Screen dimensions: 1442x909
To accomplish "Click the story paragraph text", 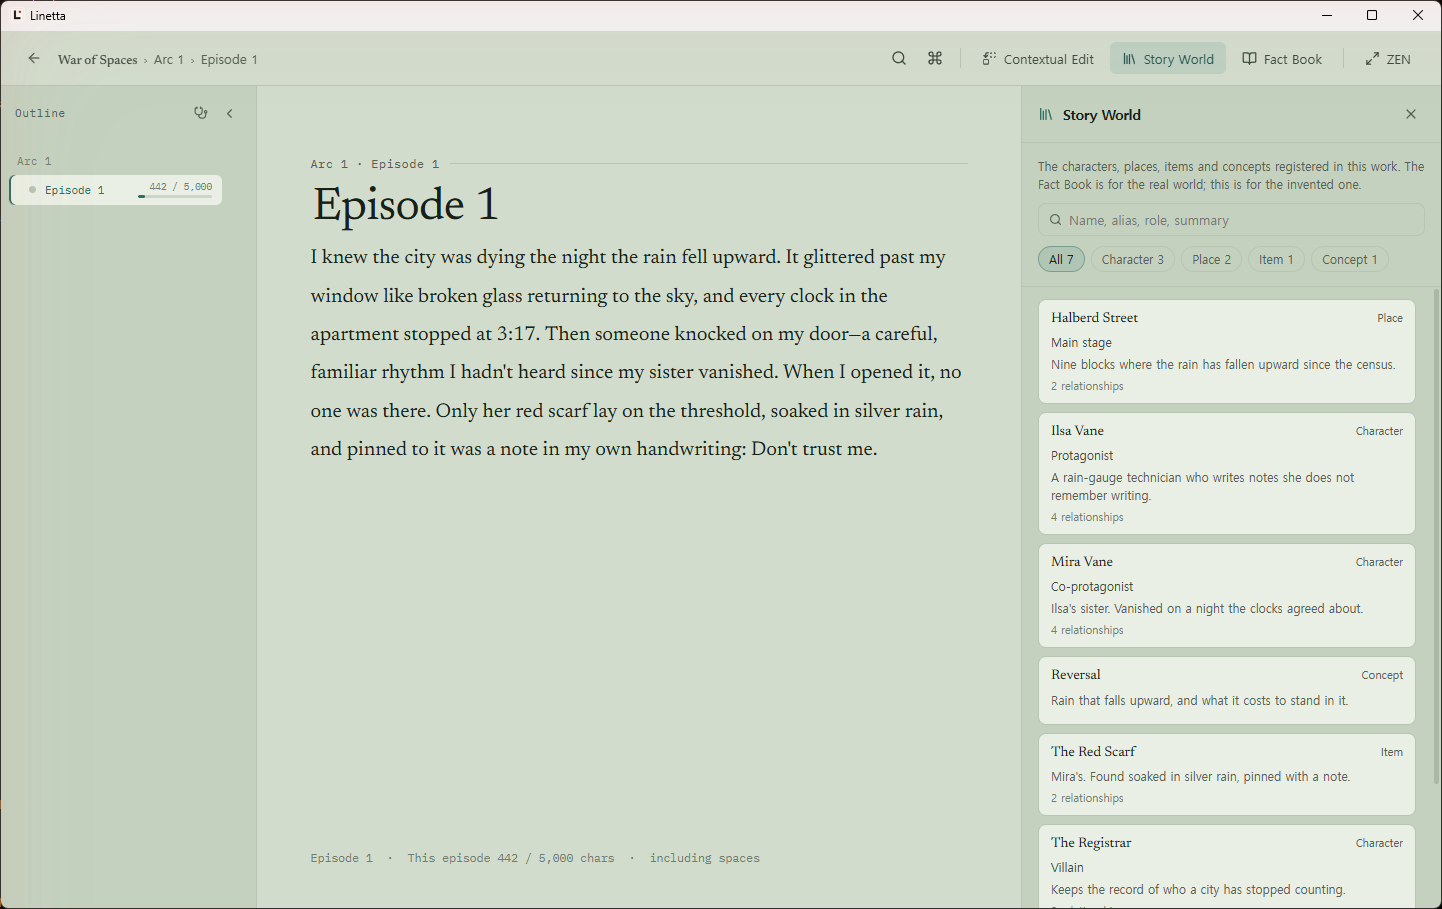I will (636, 353).
